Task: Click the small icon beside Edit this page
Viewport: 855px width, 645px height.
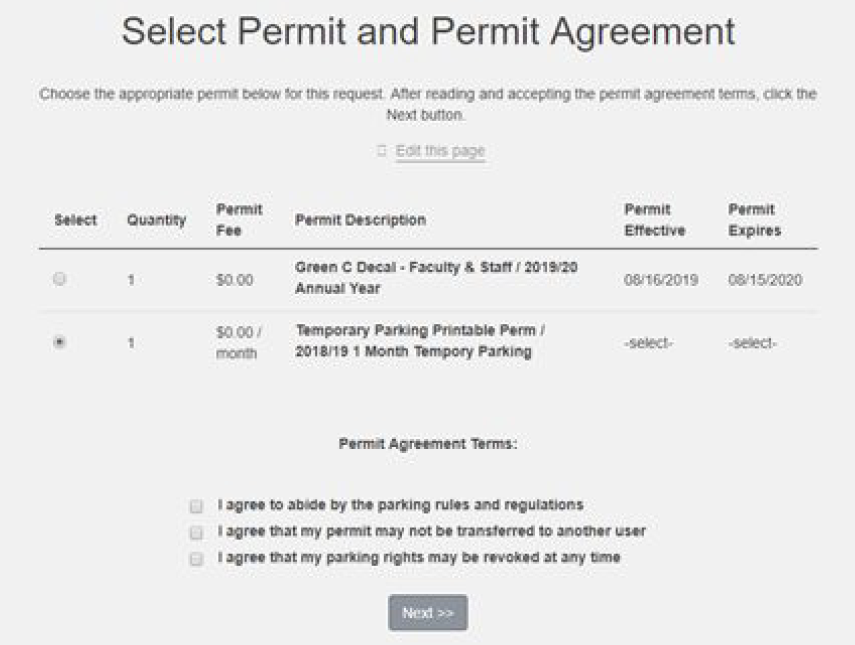Action: click(x=381, y=151)
